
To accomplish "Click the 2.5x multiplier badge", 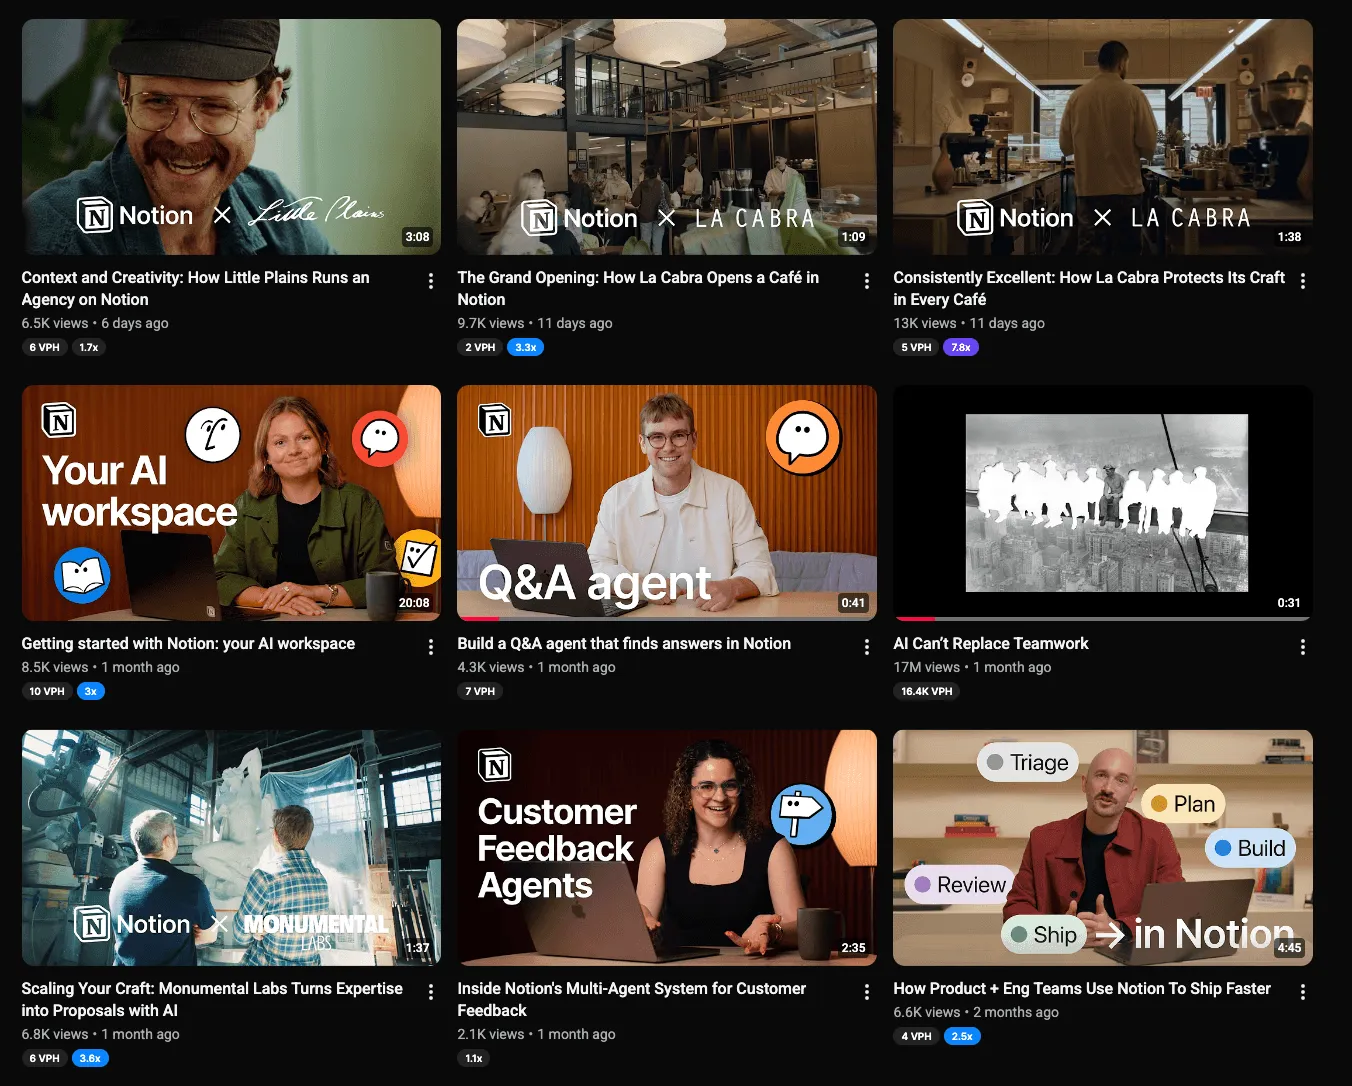I will click(962, 1036).
